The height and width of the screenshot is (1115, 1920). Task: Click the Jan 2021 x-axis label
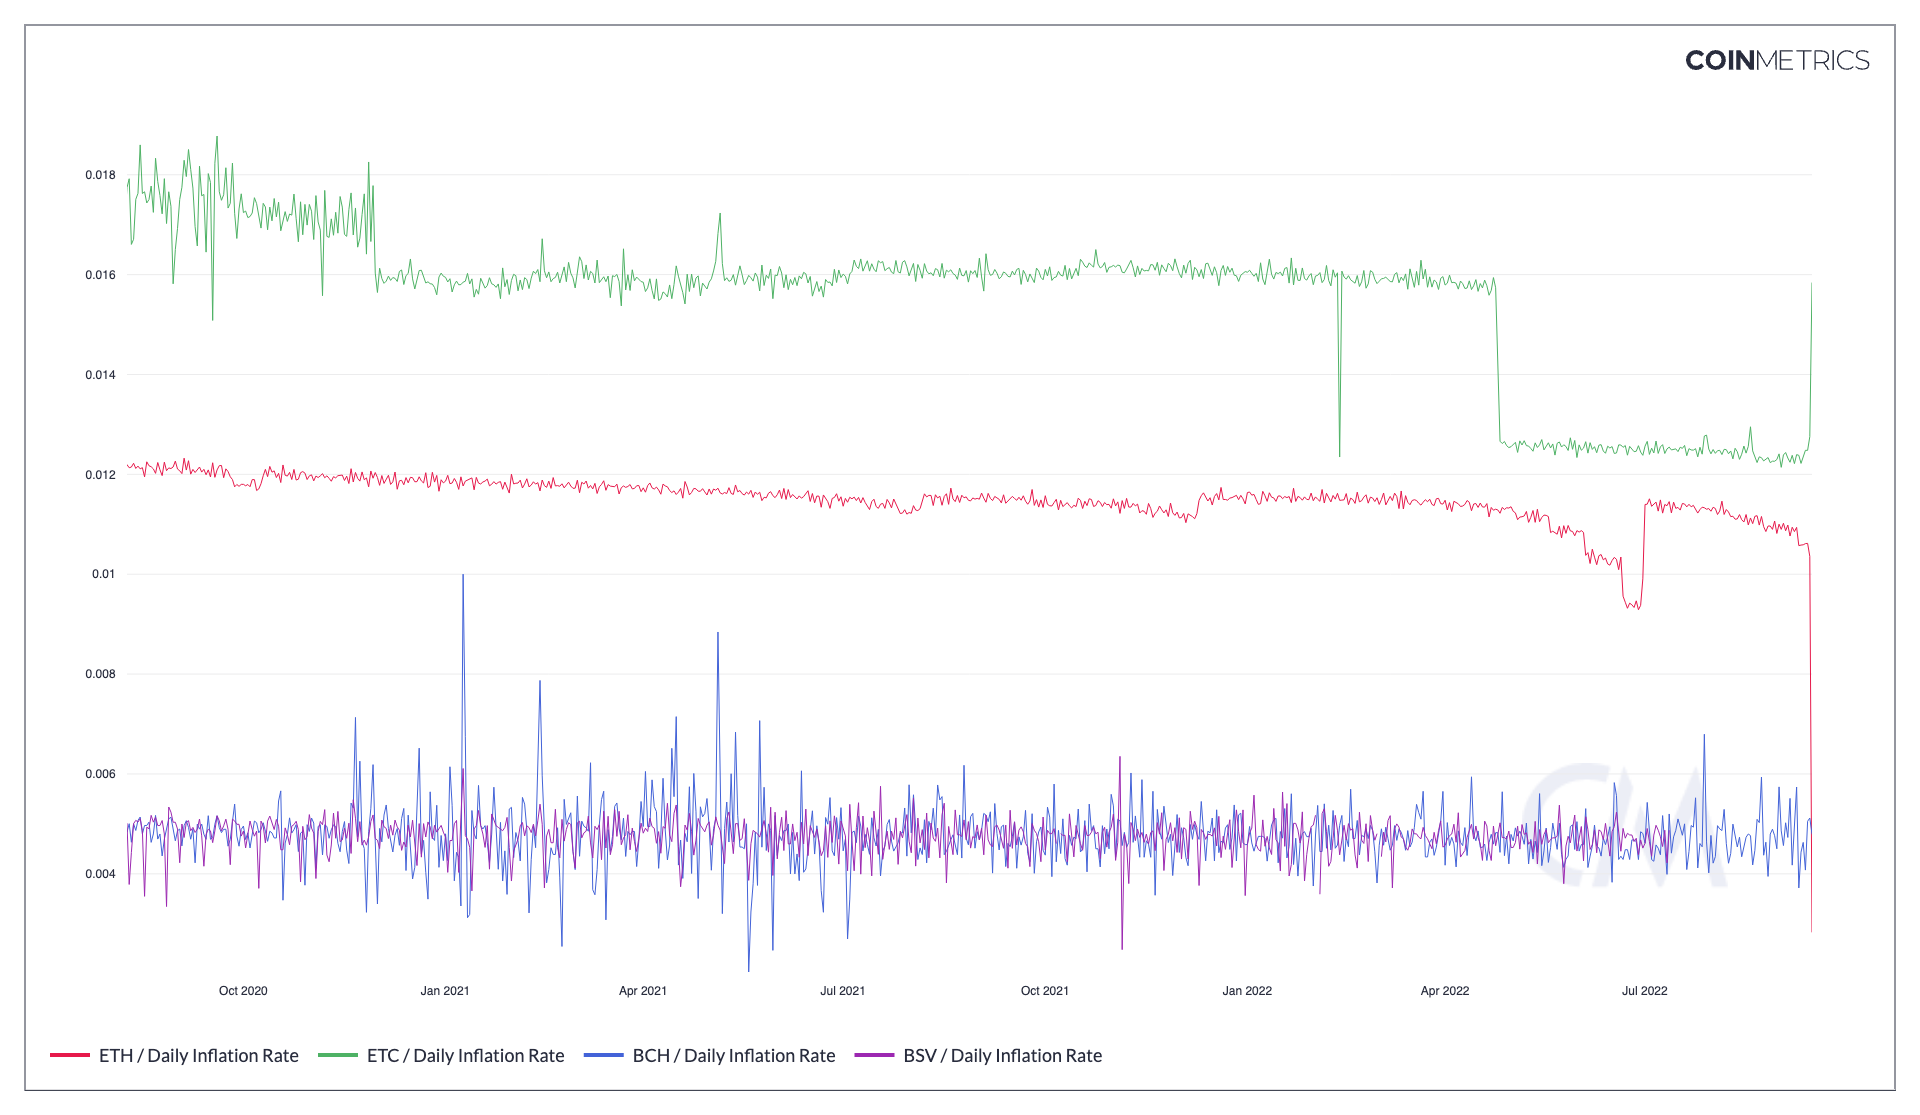click(444, 991)
